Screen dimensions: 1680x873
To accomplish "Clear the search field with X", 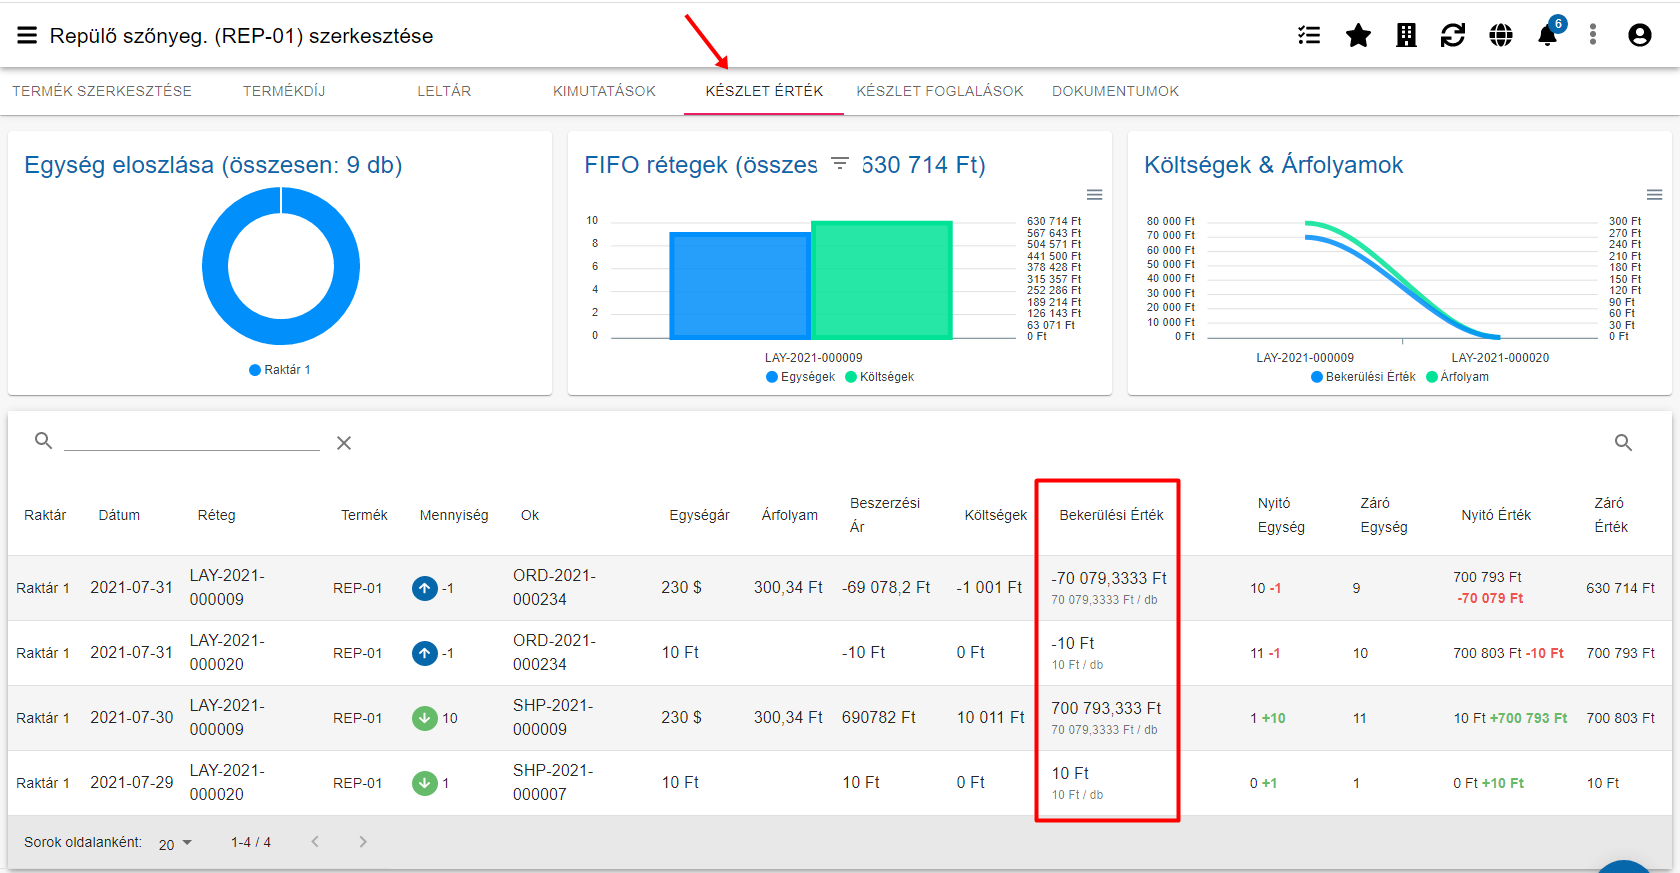I will click(x=344, y=443).
